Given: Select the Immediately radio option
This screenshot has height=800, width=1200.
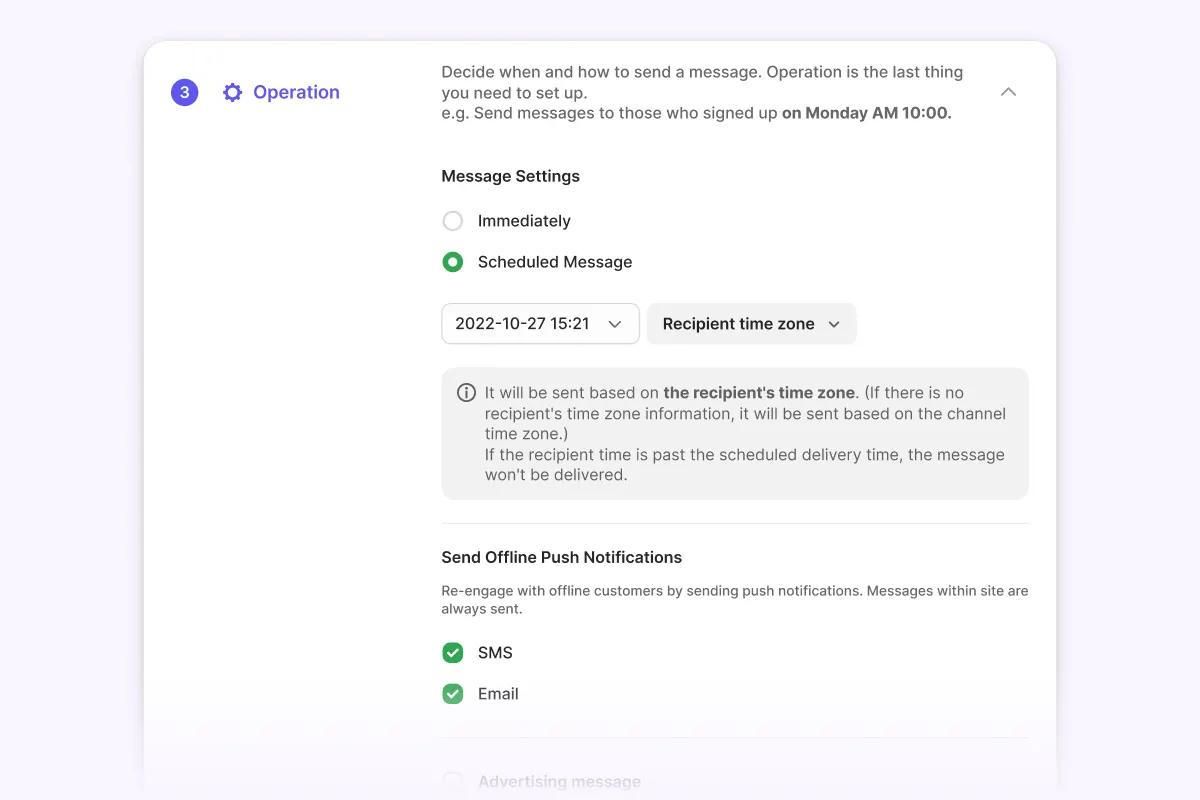Looking at the screenshot, I should click(453, 221).
